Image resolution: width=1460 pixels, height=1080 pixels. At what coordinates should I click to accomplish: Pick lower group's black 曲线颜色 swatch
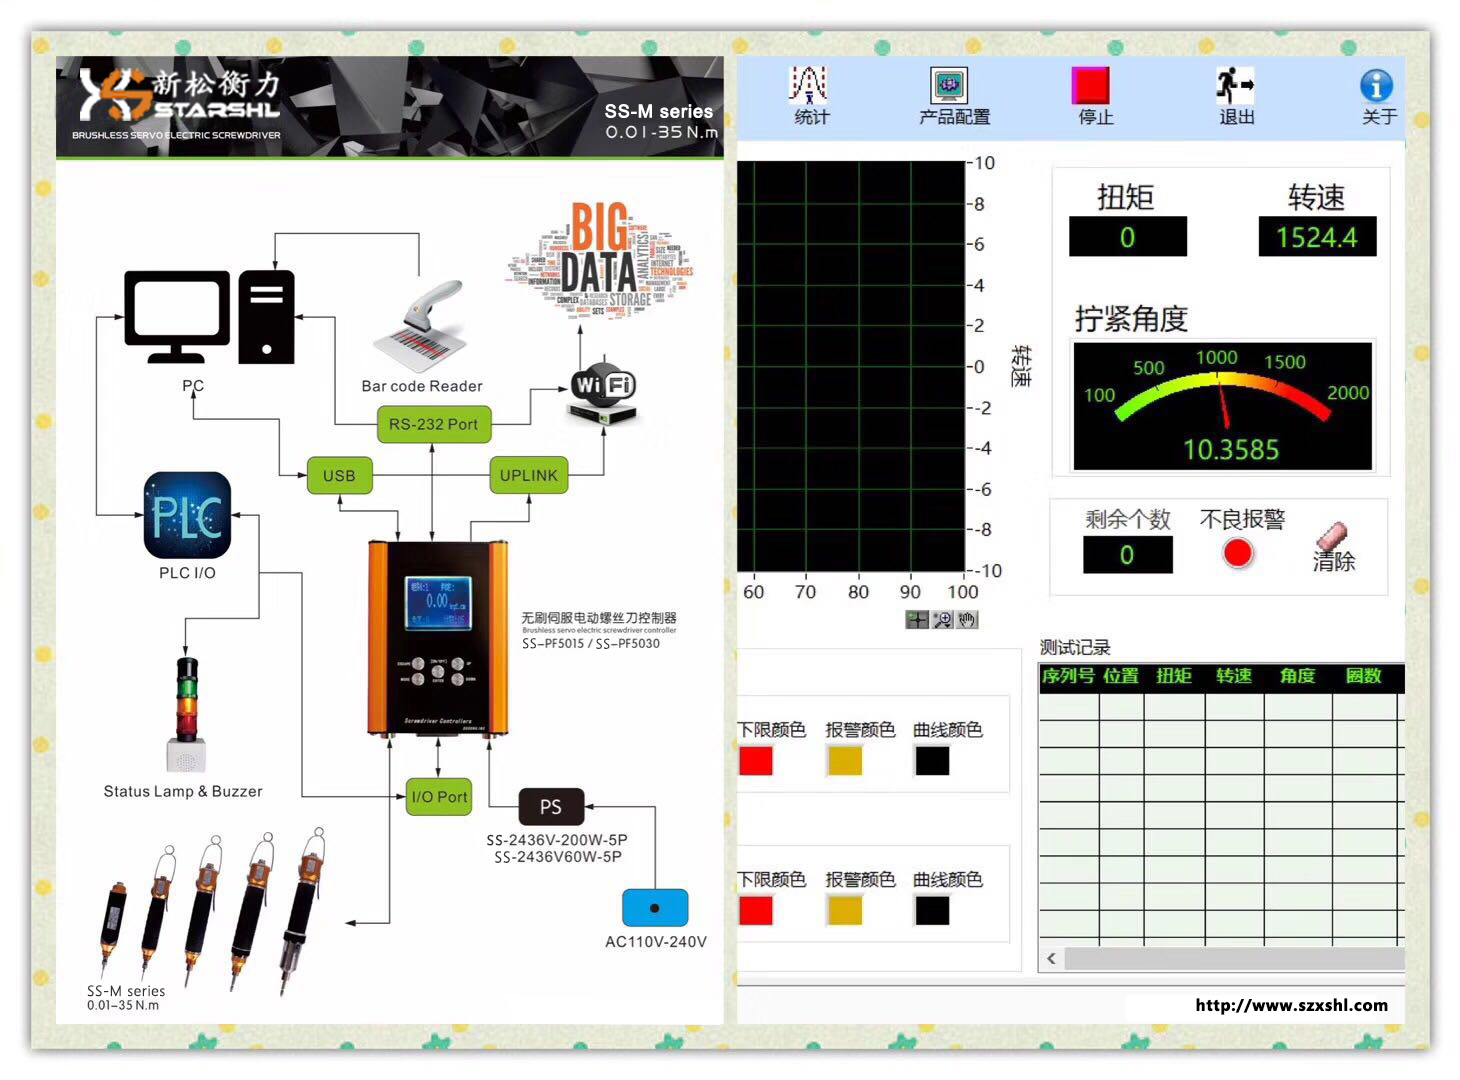point(932,910)
